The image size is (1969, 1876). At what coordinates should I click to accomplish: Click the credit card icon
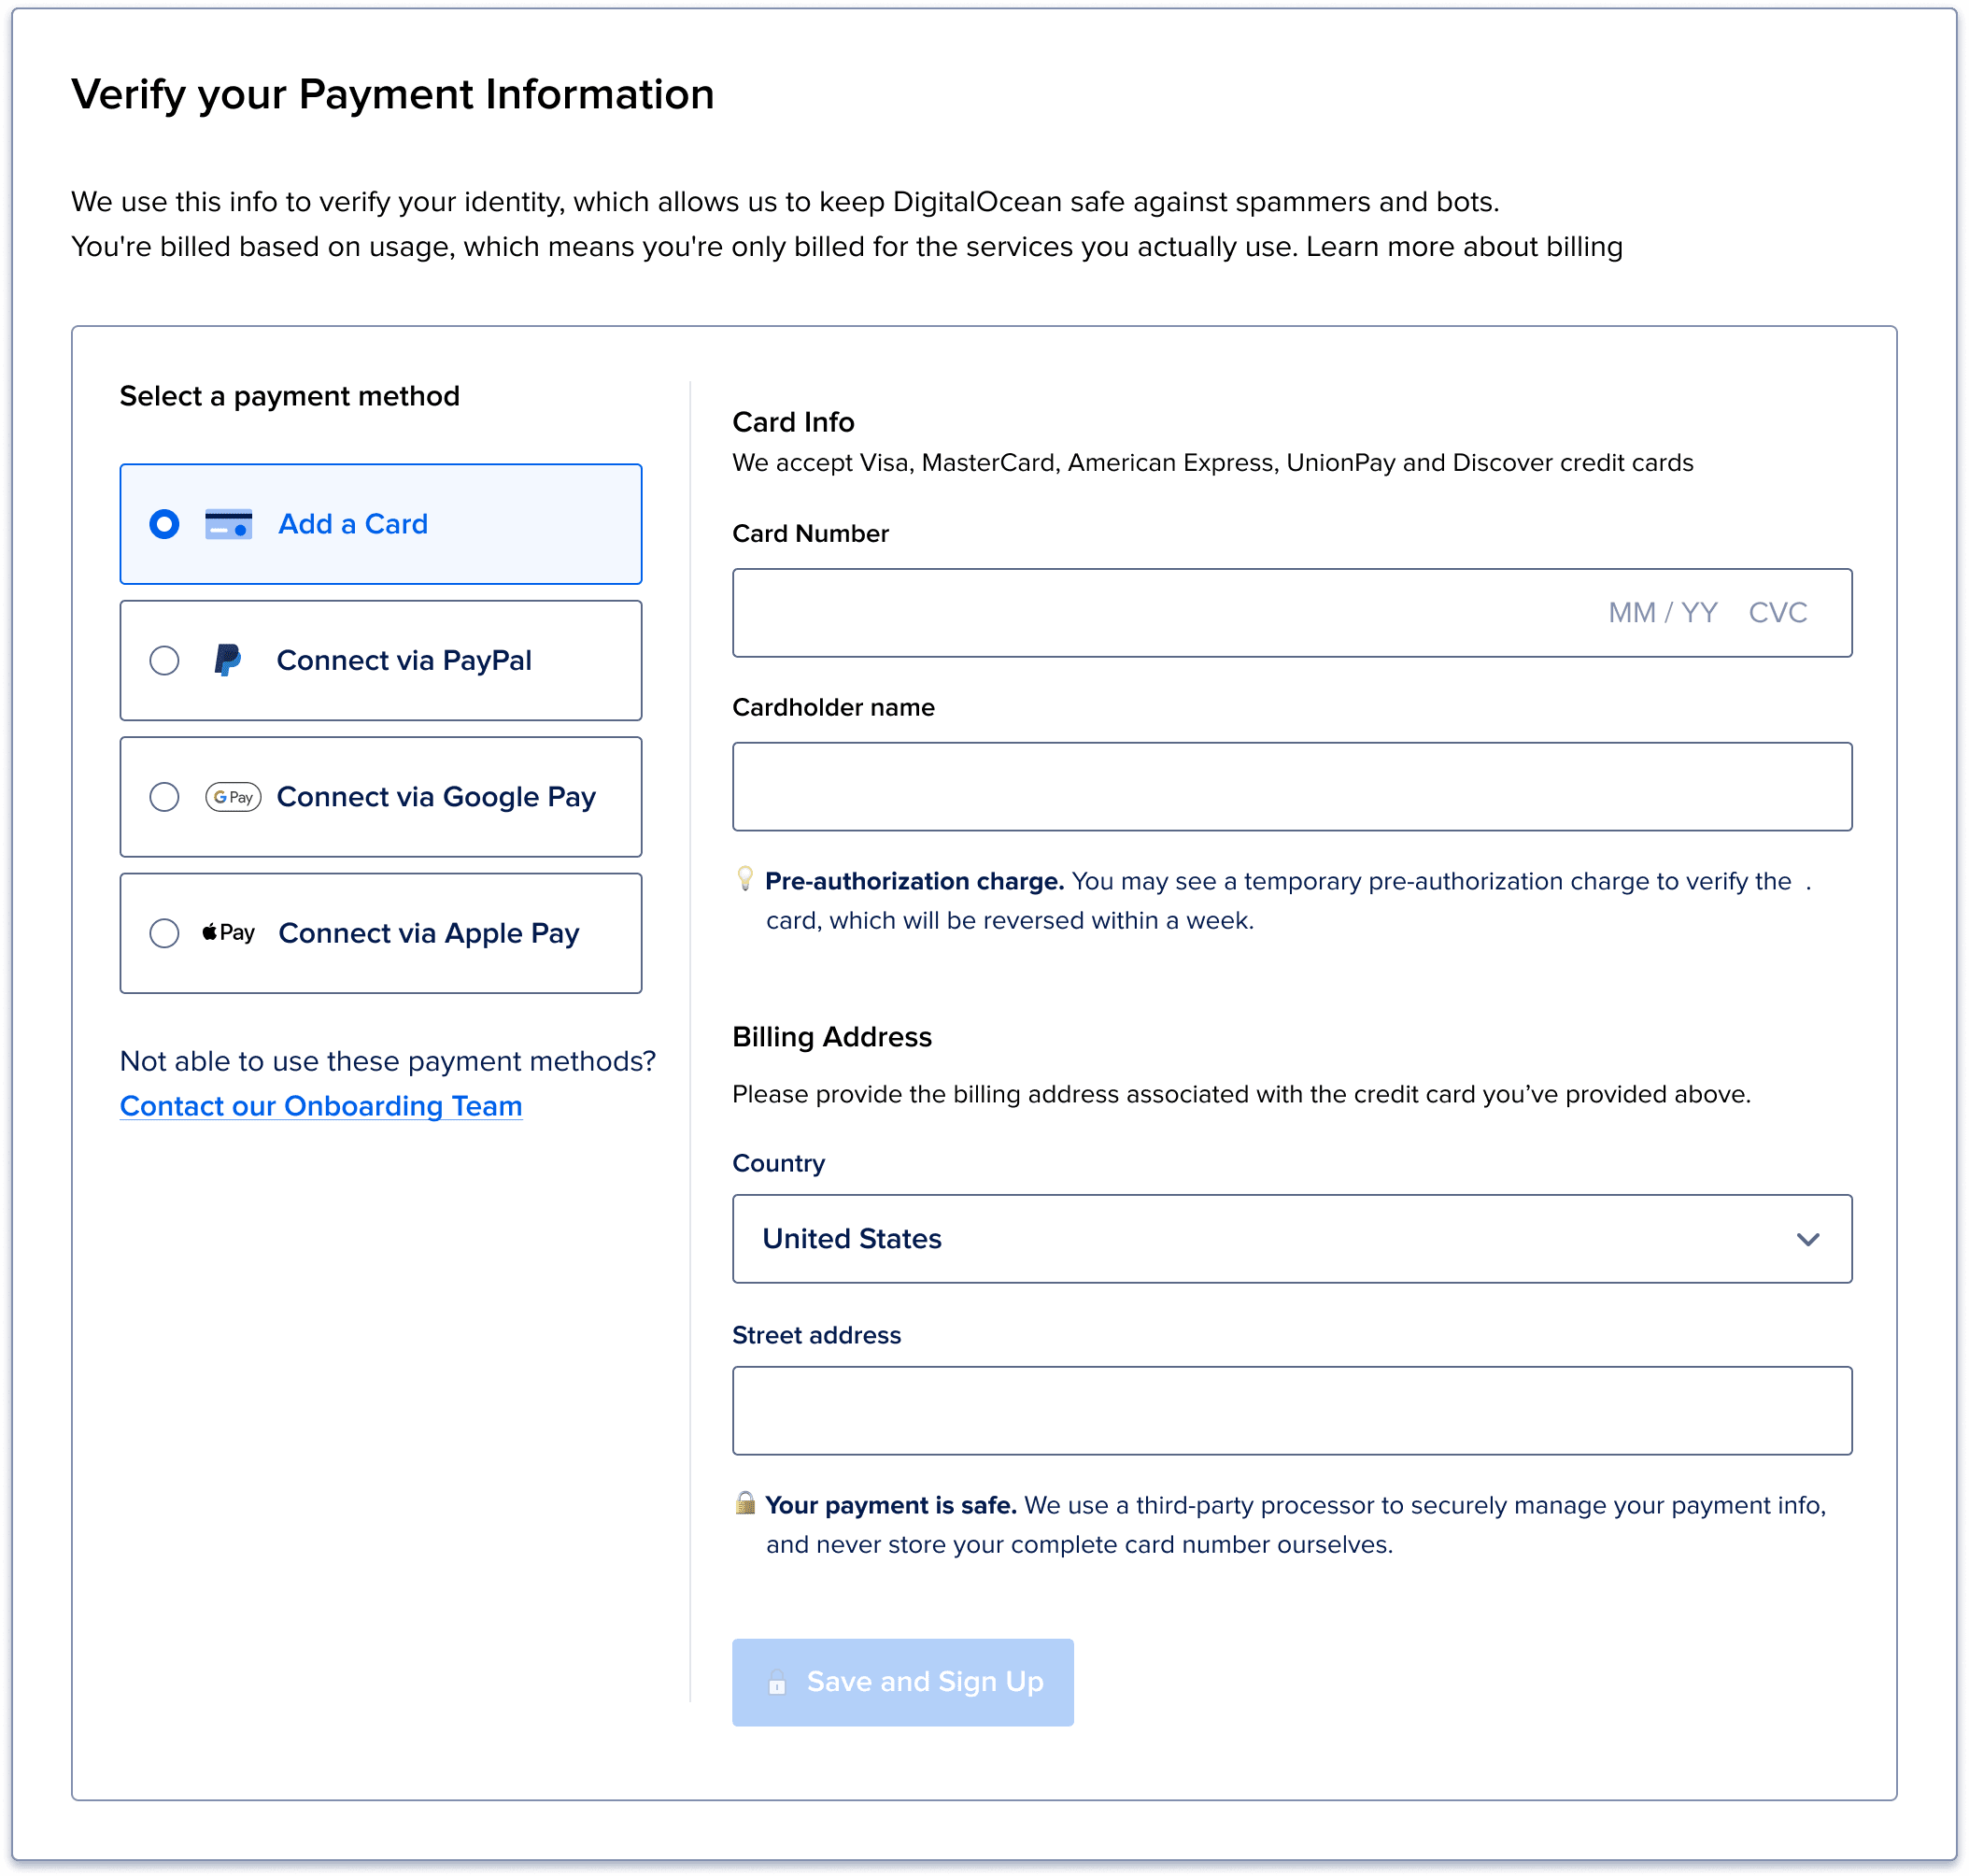[228, 524]
